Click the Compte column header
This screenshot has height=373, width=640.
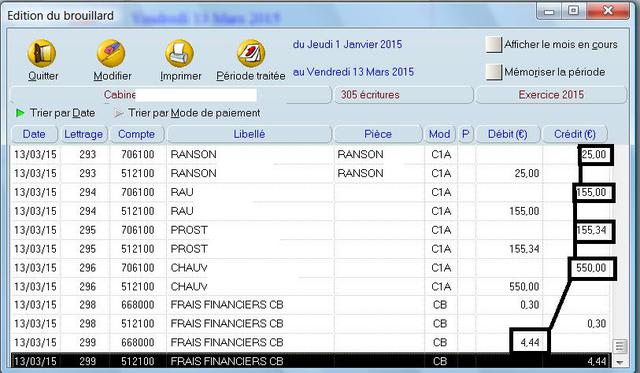[137, 134]
